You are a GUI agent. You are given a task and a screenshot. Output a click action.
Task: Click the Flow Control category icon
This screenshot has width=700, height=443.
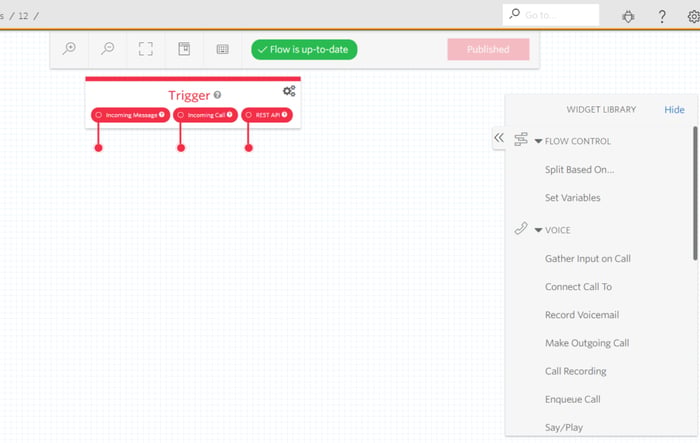click(521, 139)
